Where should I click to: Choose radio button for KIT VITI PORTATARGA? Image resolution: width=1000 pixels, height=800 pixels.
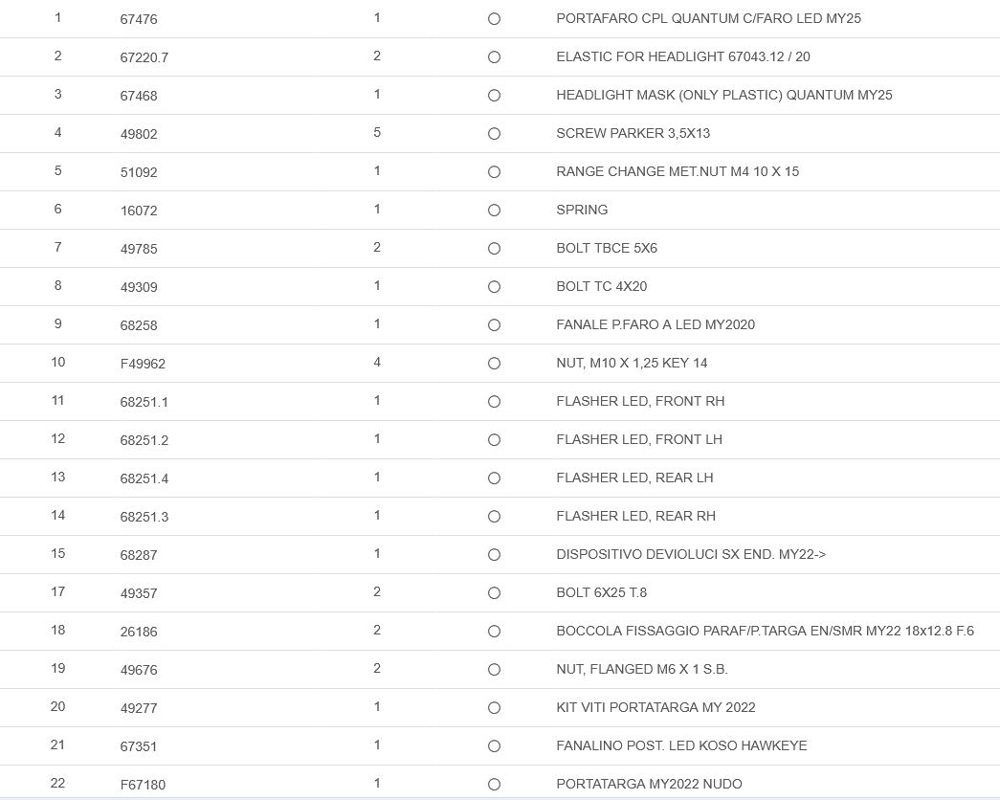click(494, 708)
